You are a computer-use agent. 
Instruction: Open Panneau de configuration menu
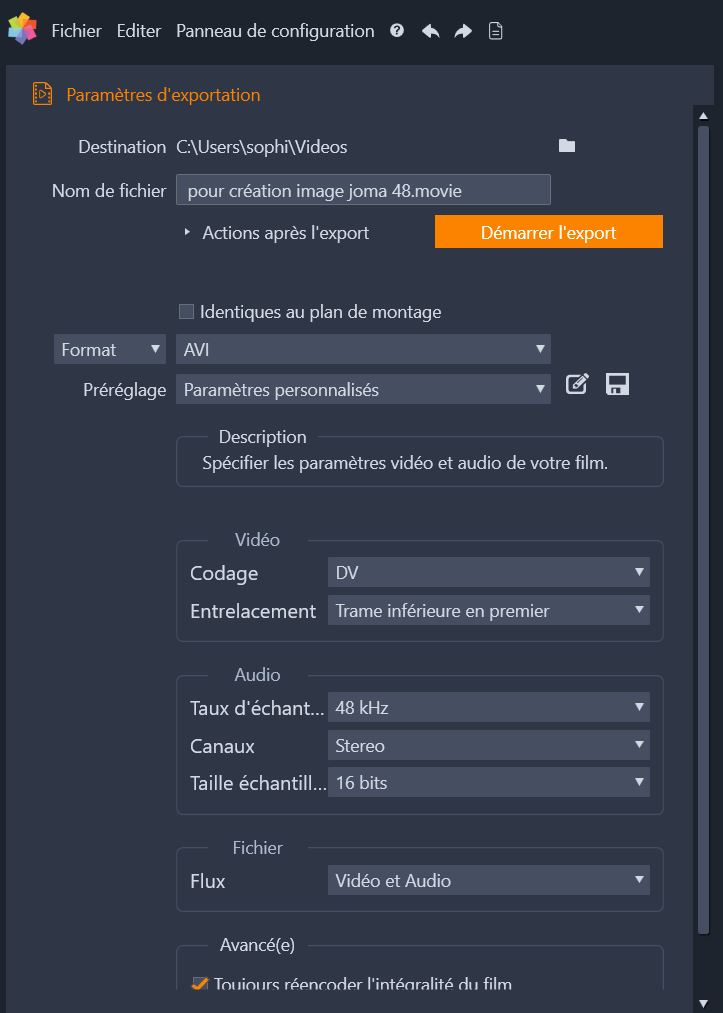pos(275,31)
